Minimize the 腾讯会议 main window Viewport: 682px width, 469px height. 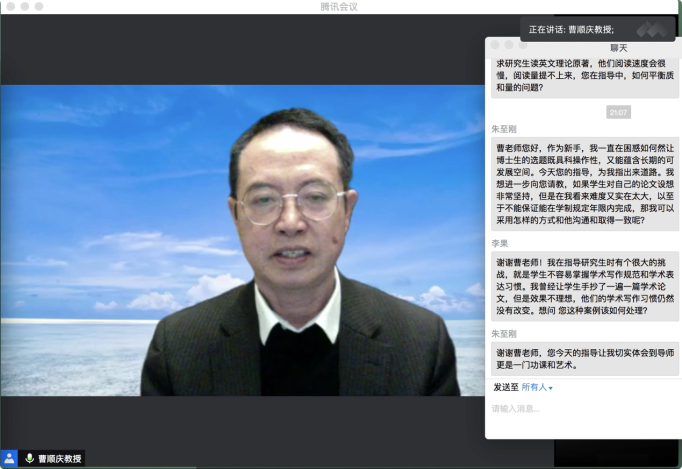tap(24, 6)
